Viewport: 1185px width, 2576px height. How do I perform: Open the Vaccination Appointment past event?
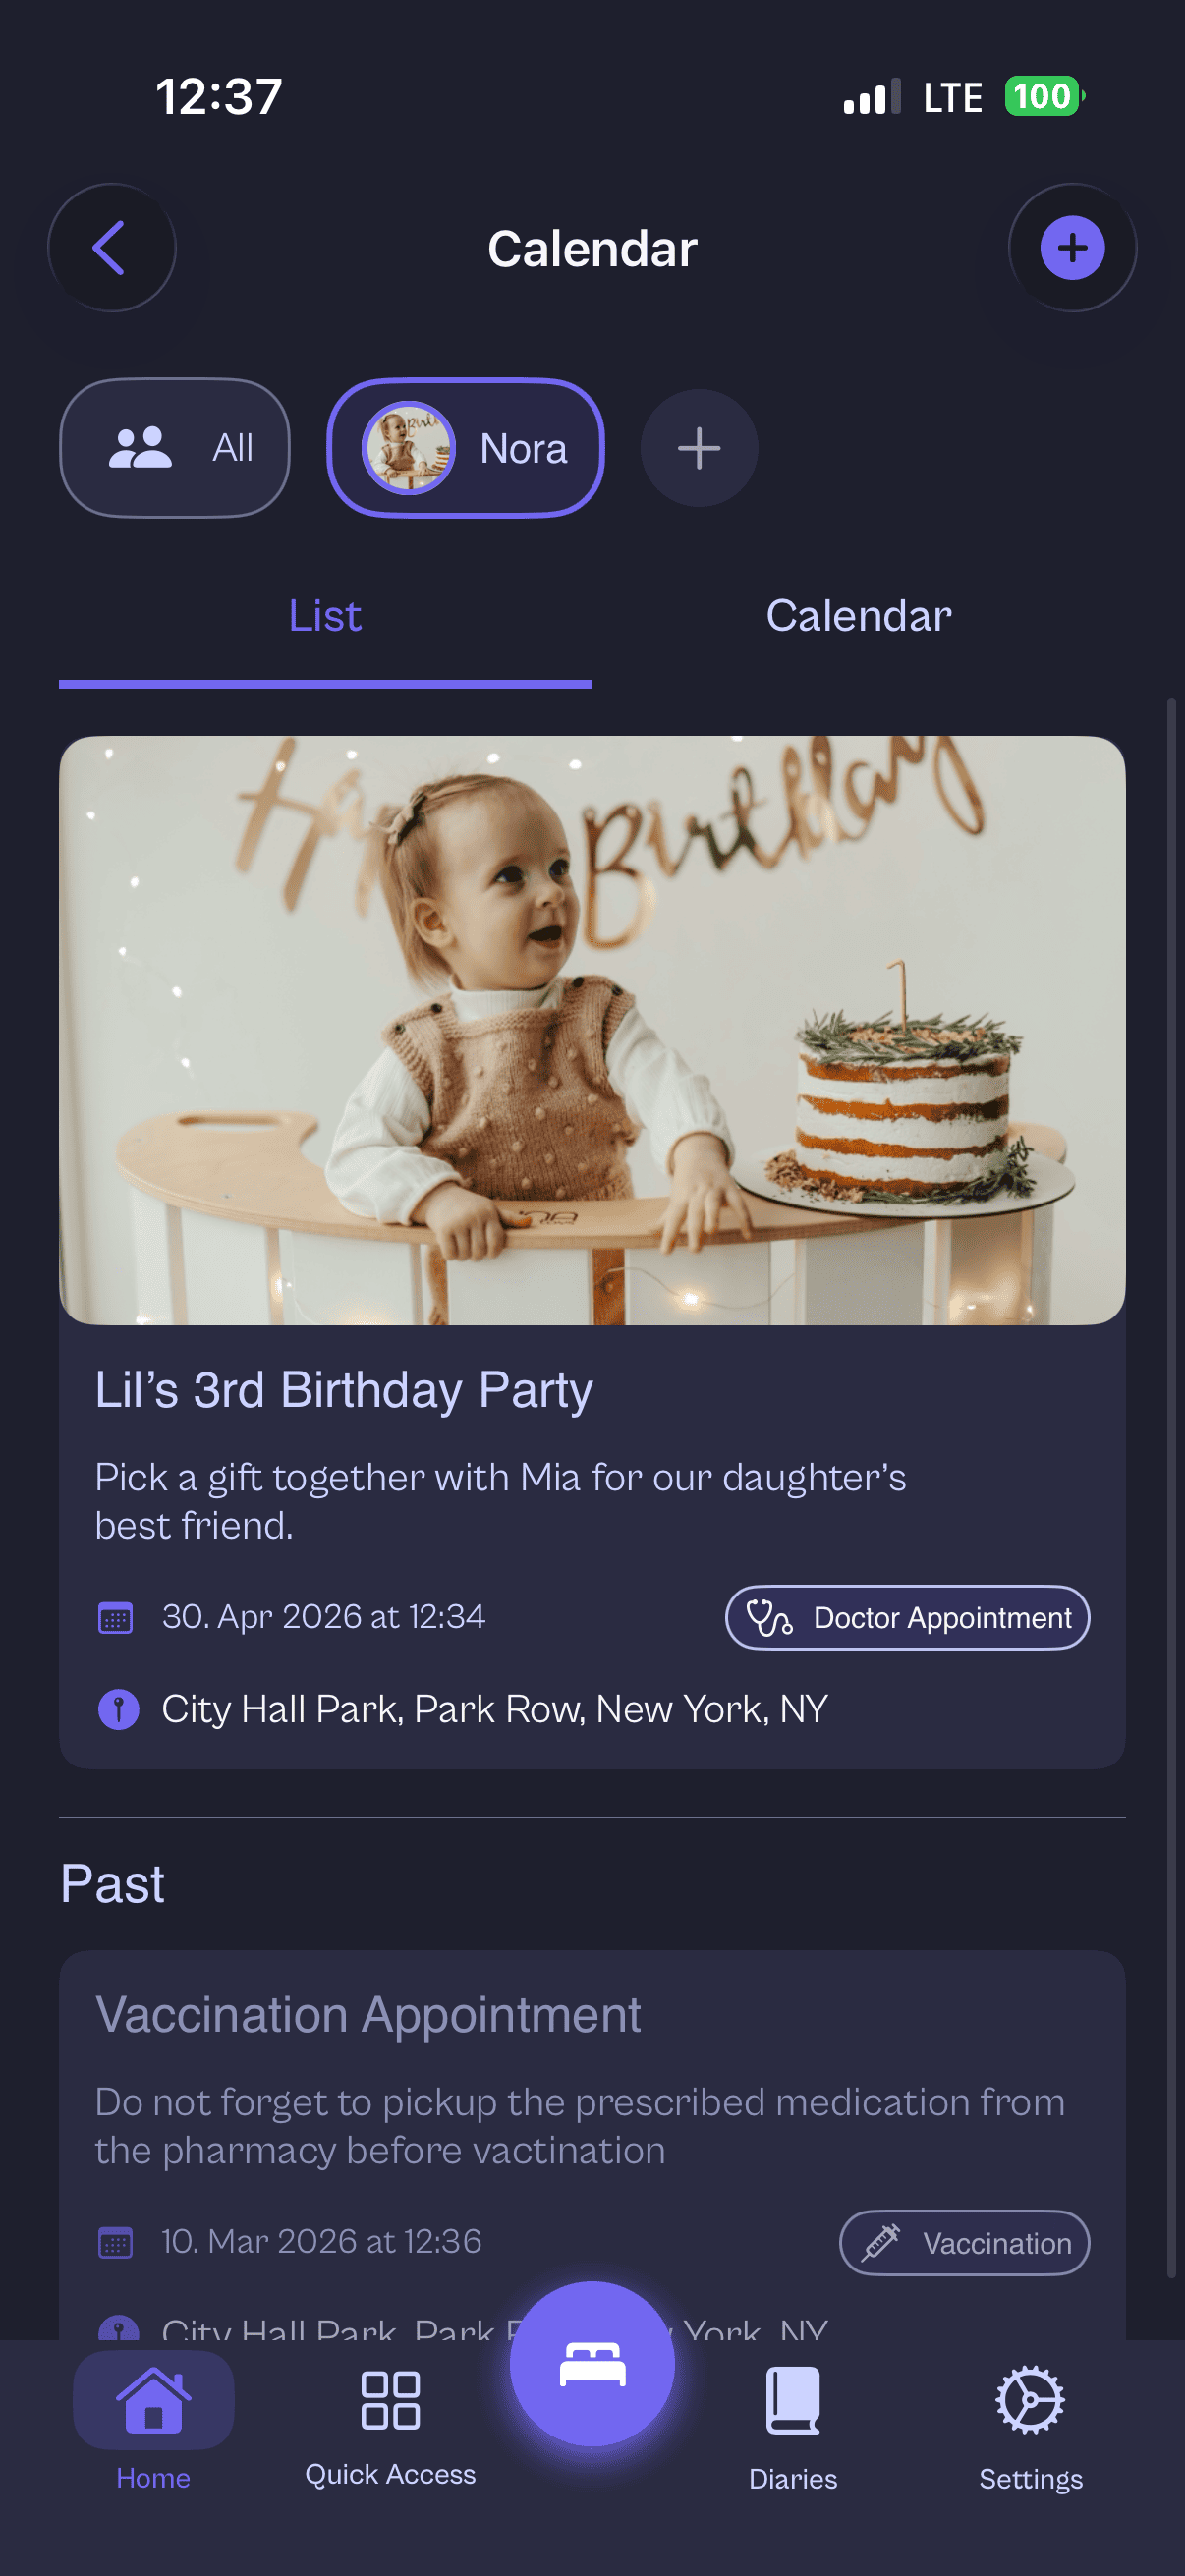[x=368, y=2014]
